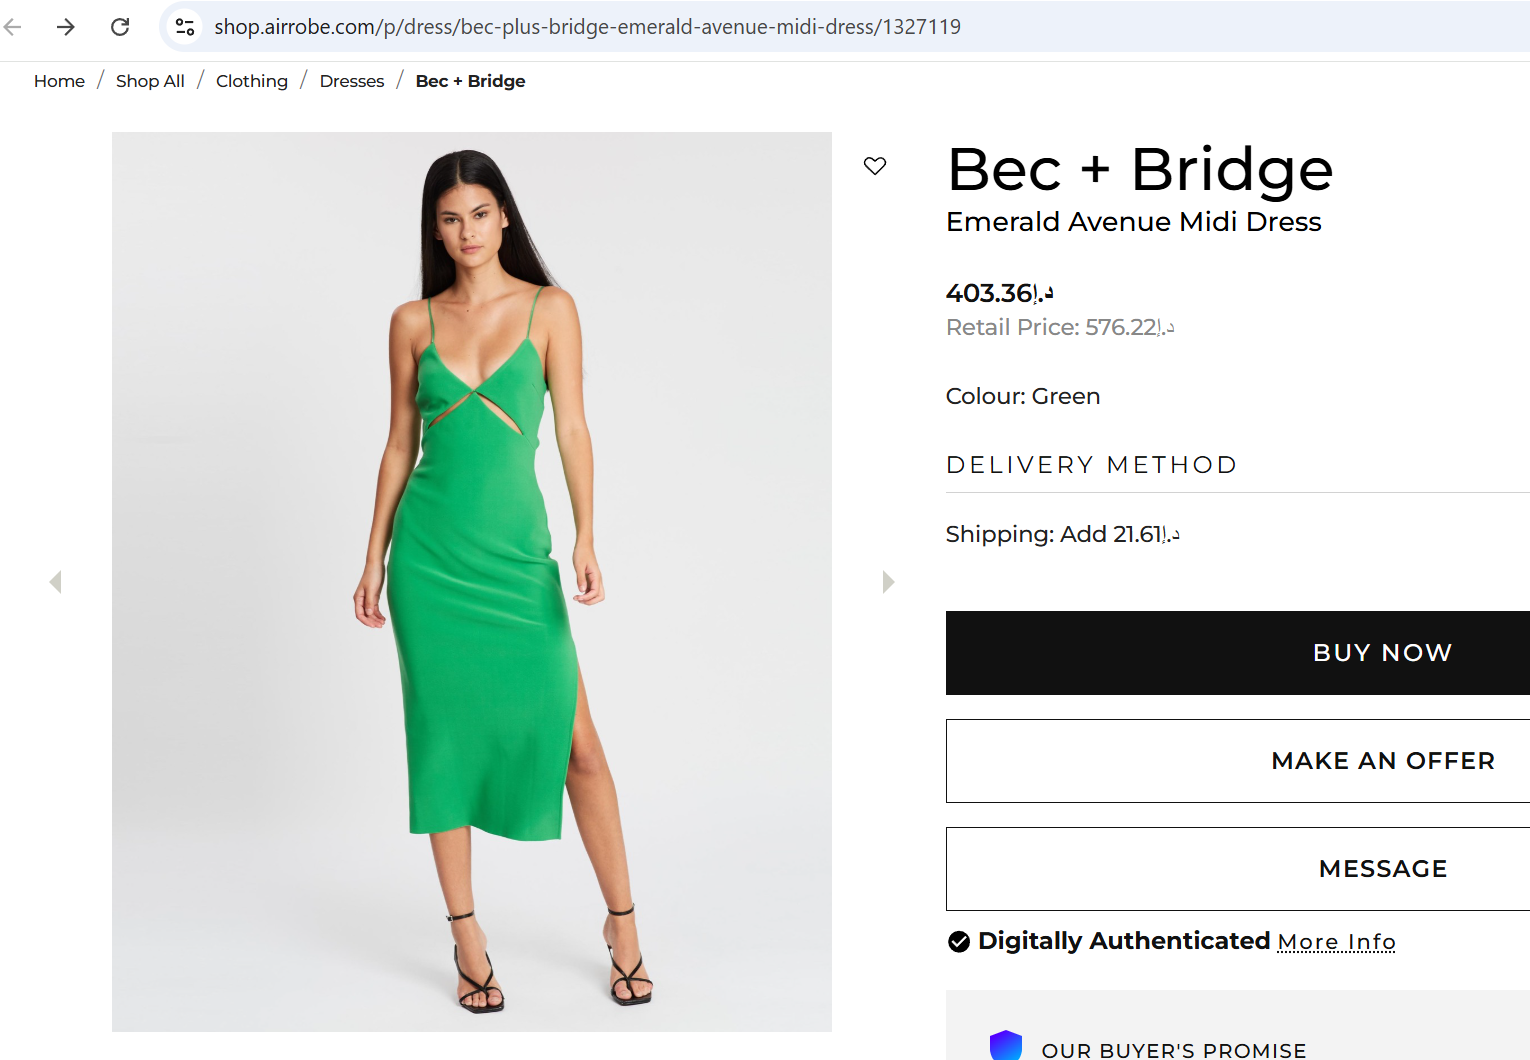
Task: Click the MESSAGE seller button
Action: [1382, 868]
